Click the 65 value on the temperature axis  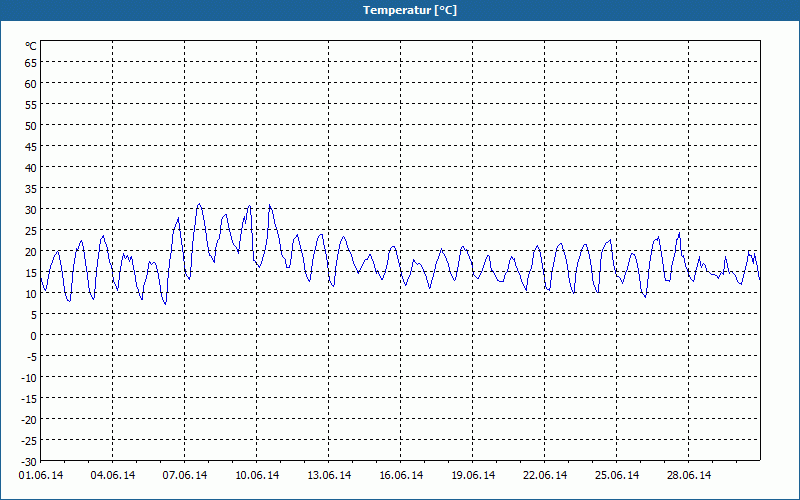31,63
